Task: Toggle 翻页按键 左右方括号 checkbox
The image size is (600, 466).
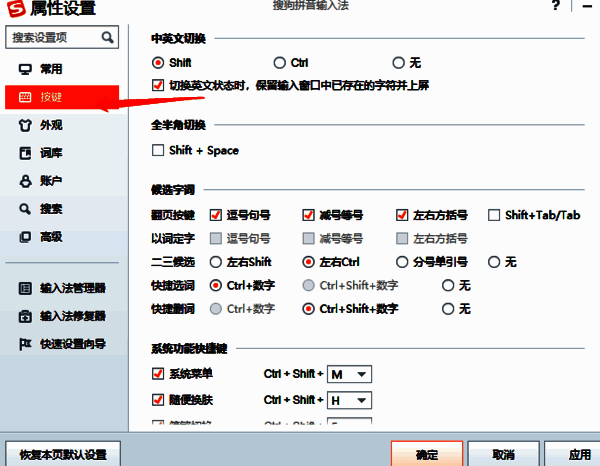Action: [402, 215]
